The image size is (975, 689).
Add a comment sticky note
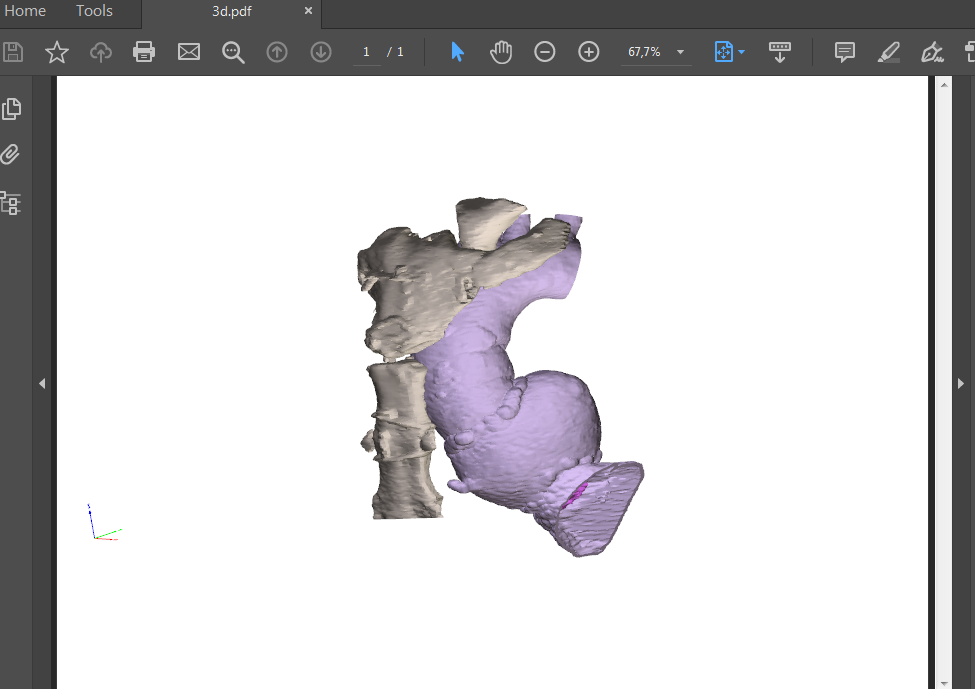[x=844, y=52]
